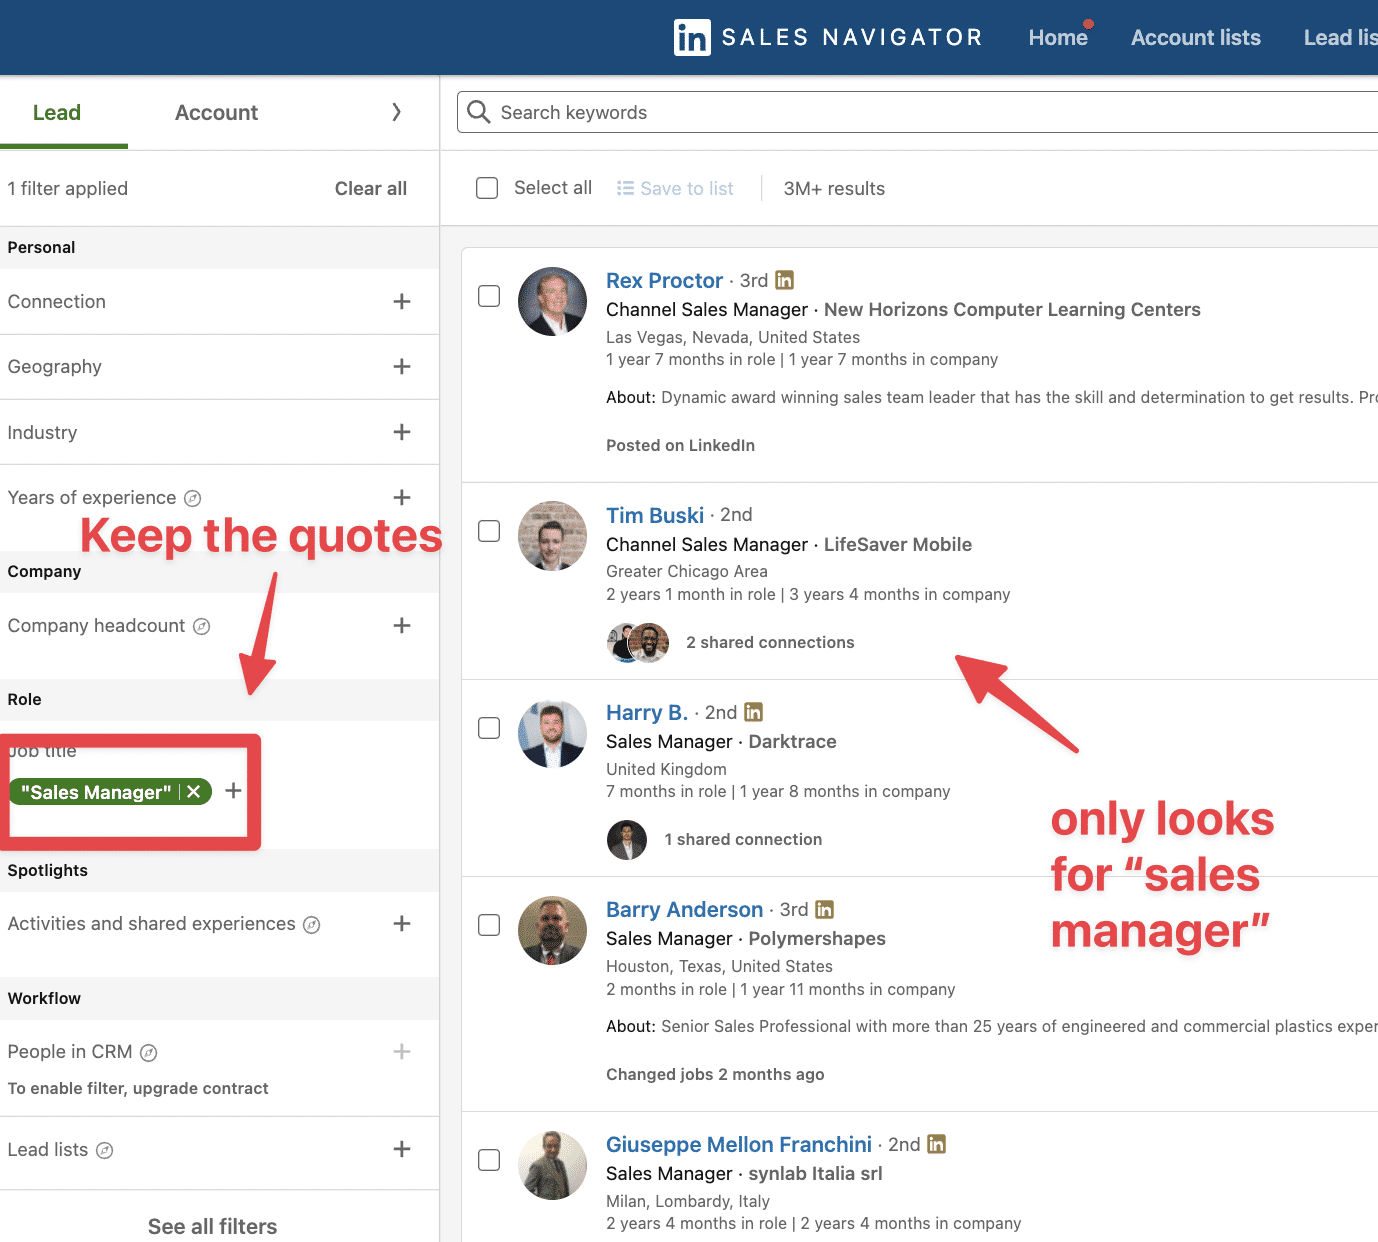1378x1242 pixels.
Task: Click the 3M+ results count
Action: tap(834, 189)
